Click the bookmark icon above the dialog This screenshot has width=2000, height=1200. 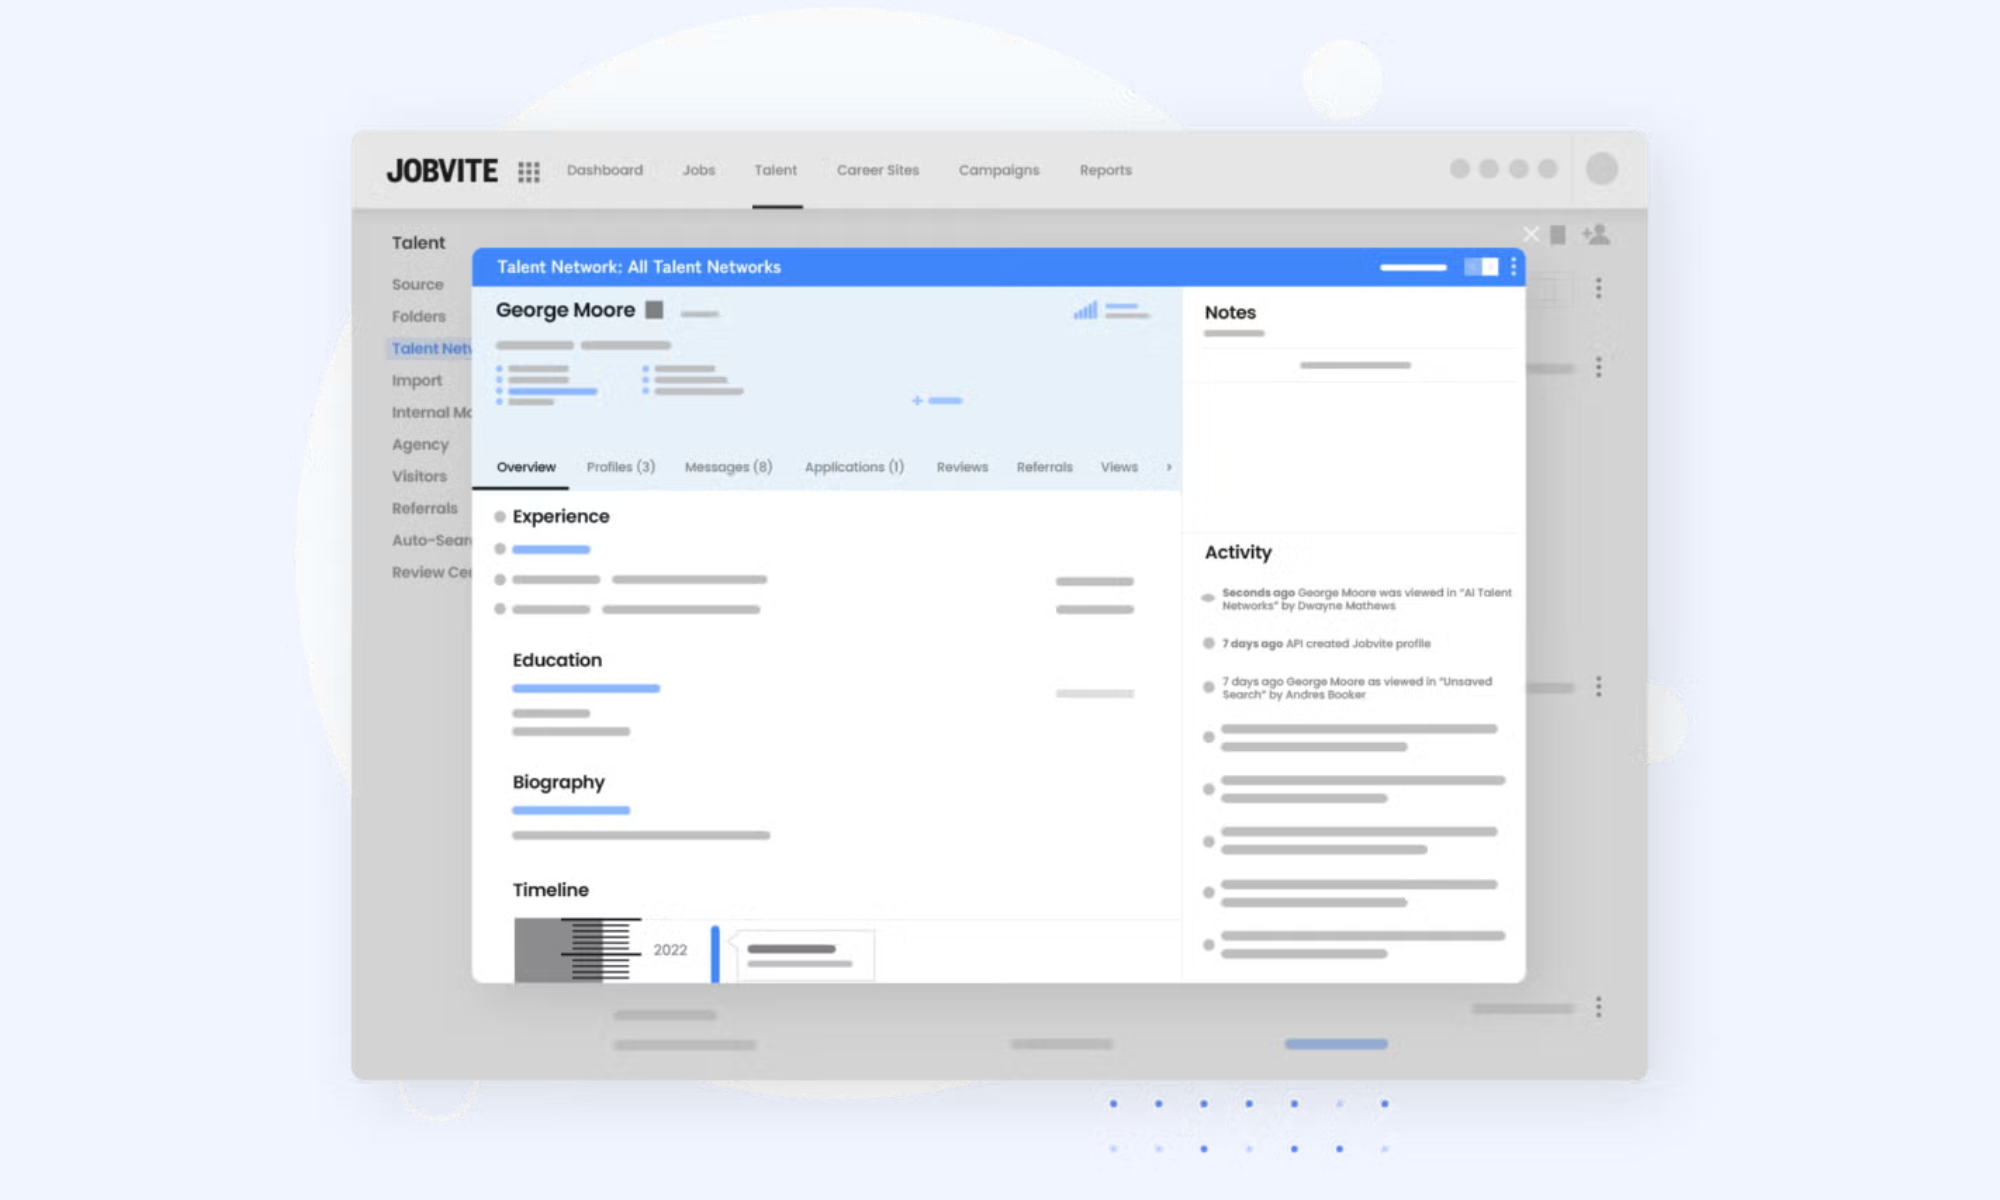pyautogui.click(x=1557, y=235)
